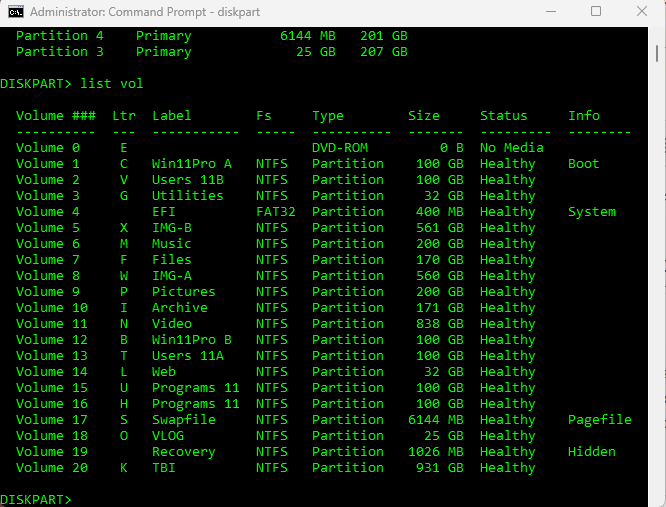Click the 'Pagefile' info text
Viewport: 666px width, 507px height.
600,420
